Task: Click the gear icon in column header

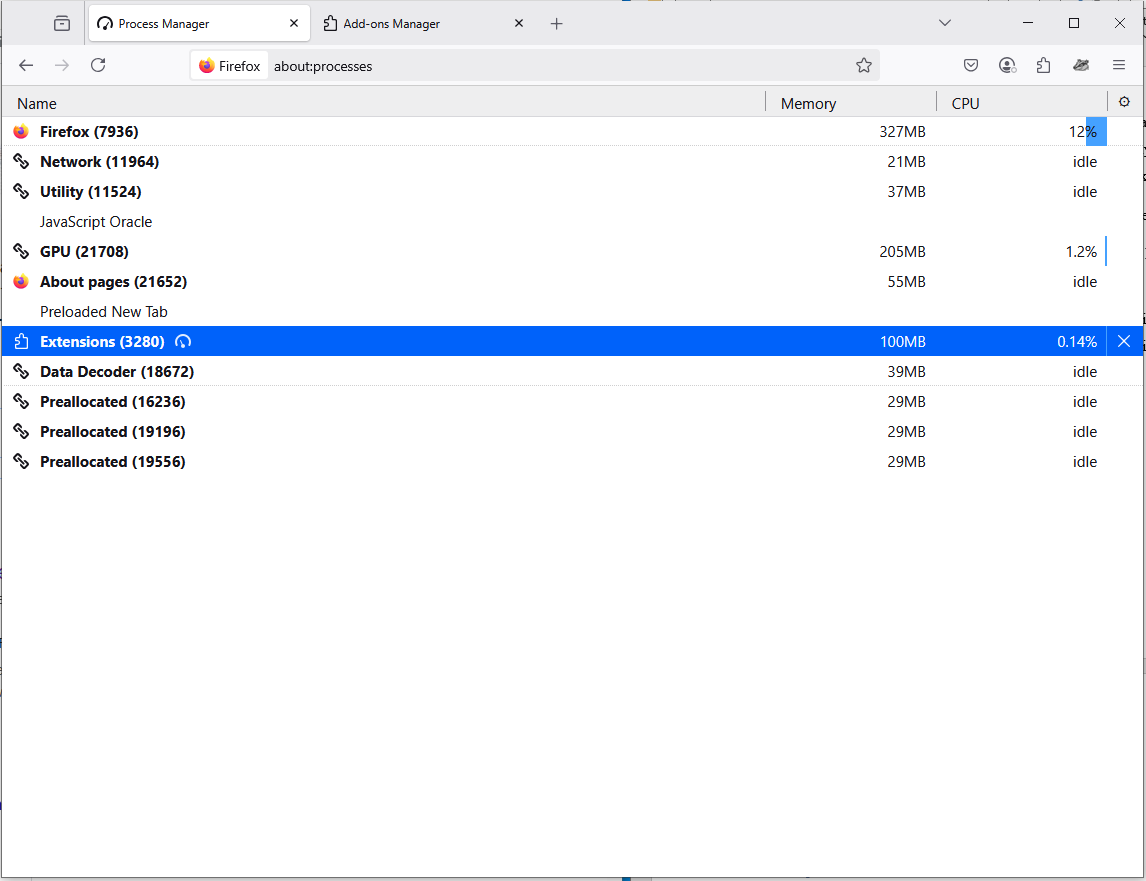Action: click(1124, 102)
